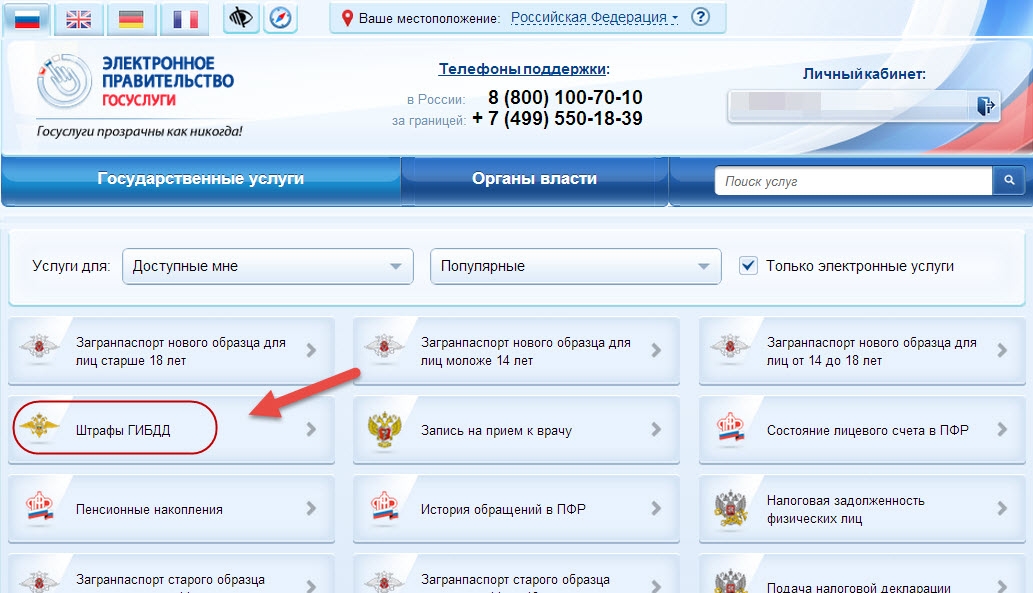The image size is (1033, 593).
Task: Open Налоговая задолженность физических лиц service
Action: pyautogui.click(x=862, y=509)
